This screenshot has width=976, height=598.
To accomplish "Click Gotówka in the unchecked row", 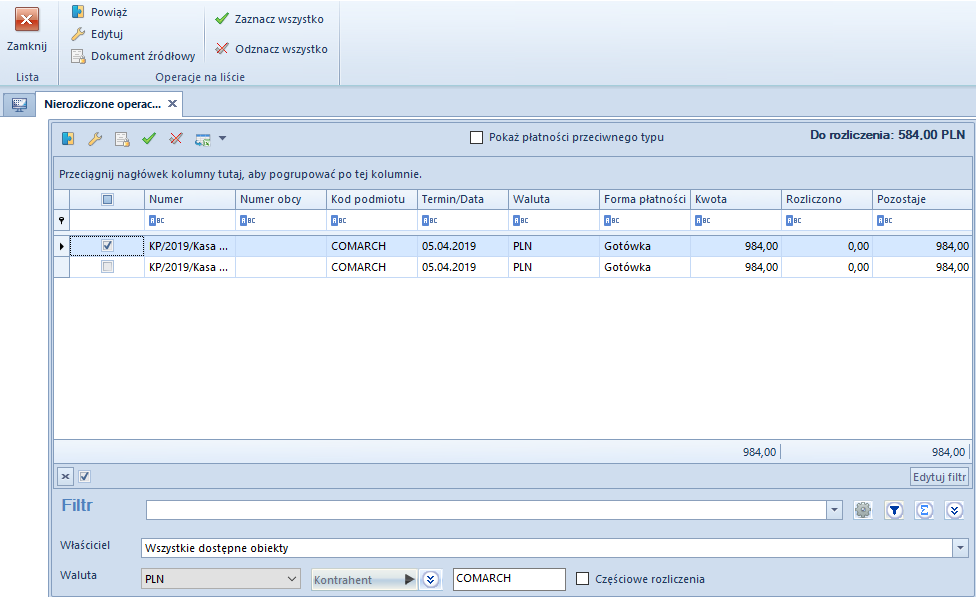I will point(627,267).
